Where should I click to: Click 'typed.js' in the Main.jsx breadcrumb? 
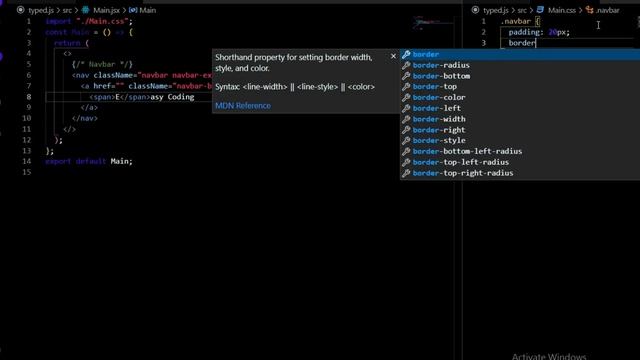[x=41, y=10]
